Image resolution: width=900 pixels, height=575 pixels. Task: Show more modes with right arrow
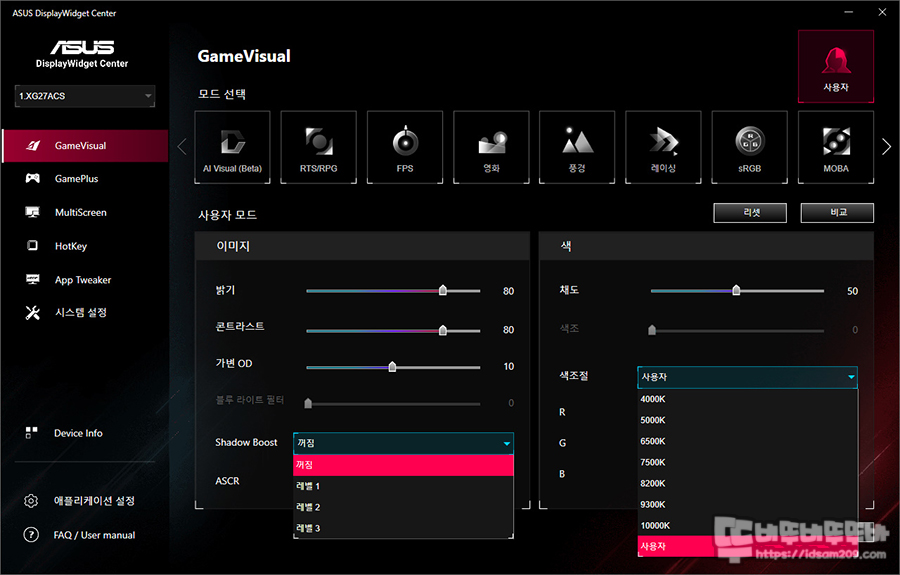click(886, 147)
